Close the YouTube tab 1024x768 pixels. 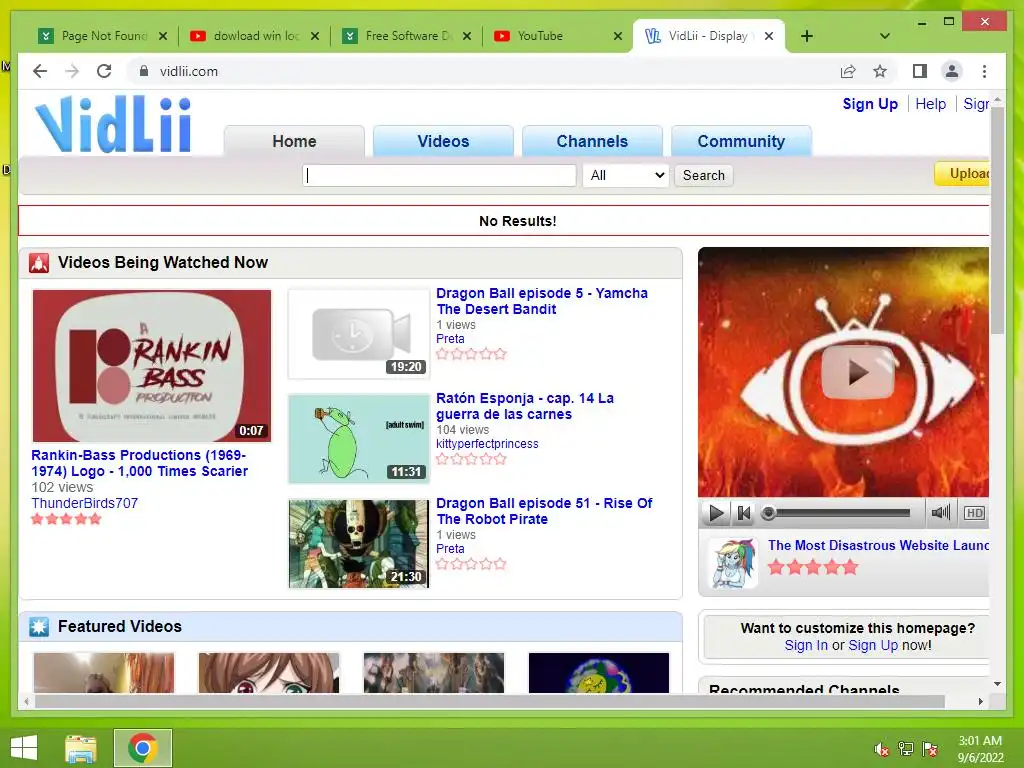click(x=618, y=36)
